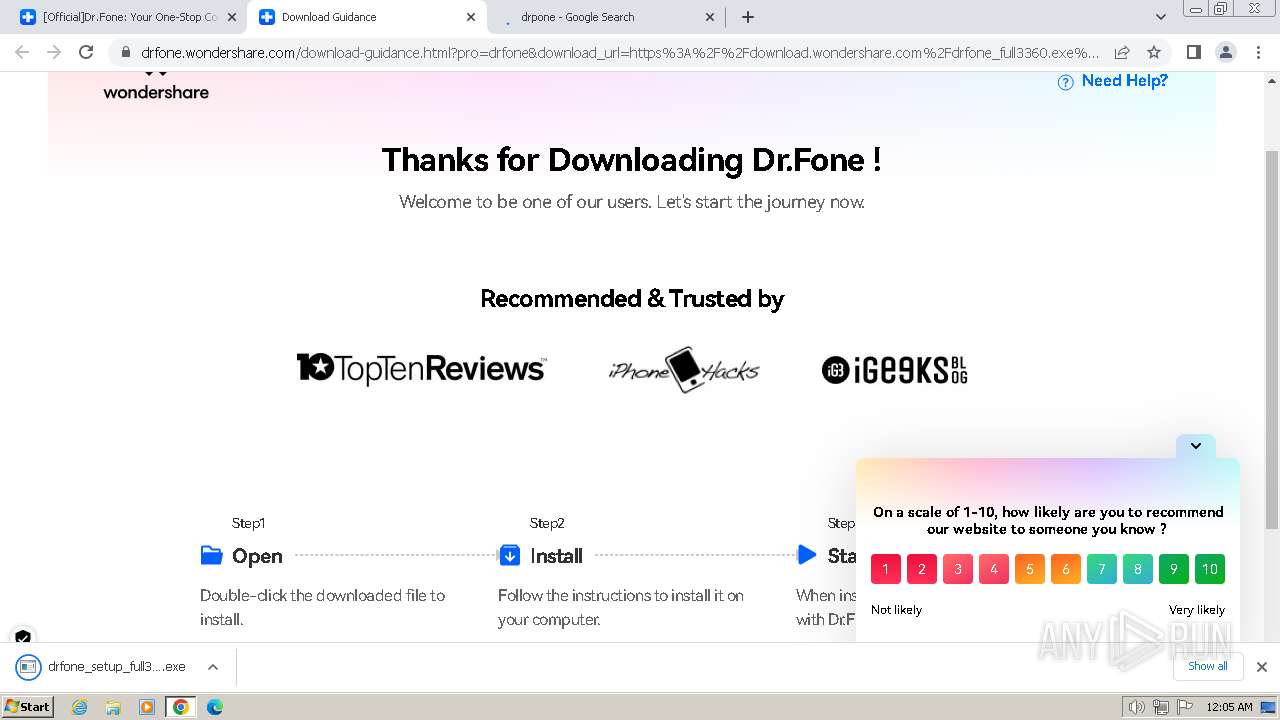Go forward to next page
This screenshot has height=720, width=1280.
54,52
